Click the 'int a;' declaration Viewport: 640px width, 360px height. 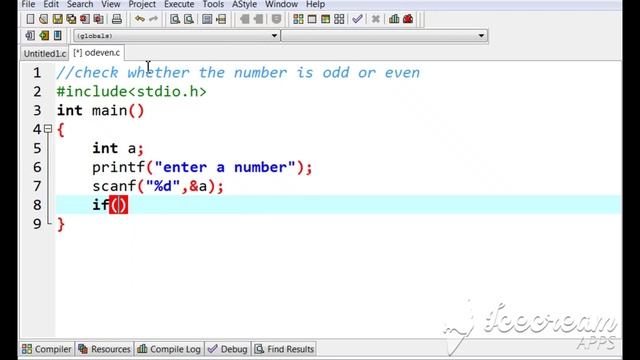tap(118, 148)
